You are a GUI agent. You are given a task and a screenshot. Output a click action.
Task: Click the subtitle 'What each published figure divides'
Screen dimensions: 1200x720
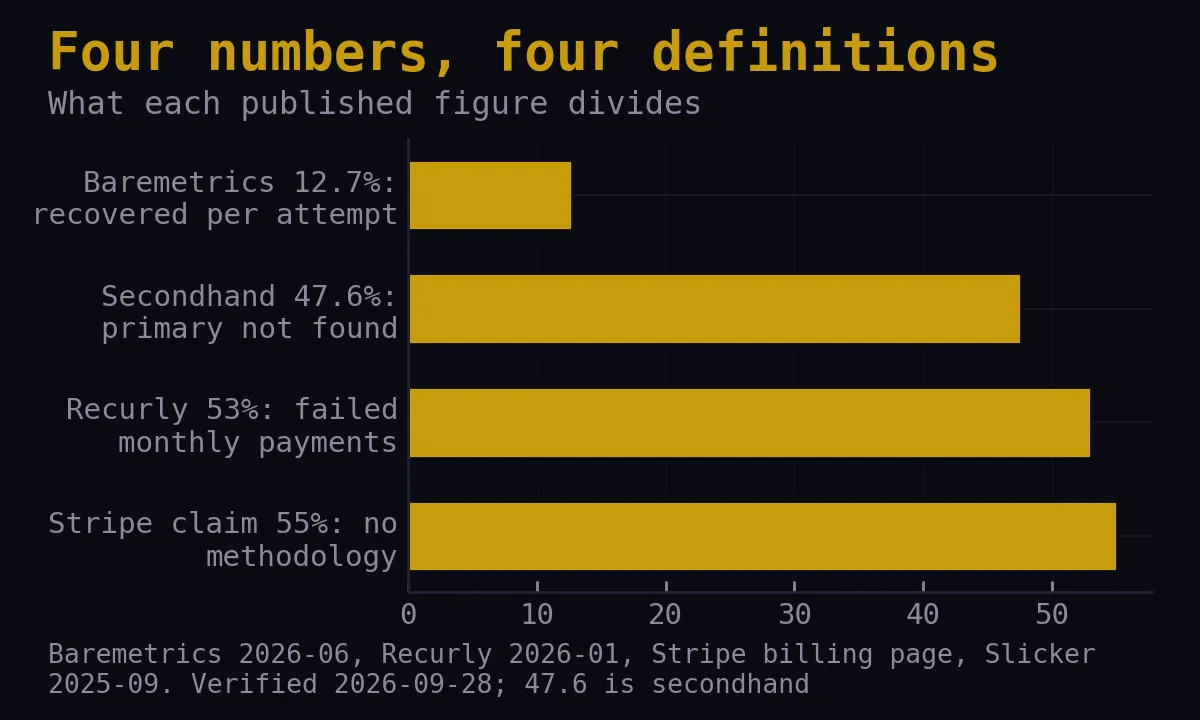coord(375,104)
